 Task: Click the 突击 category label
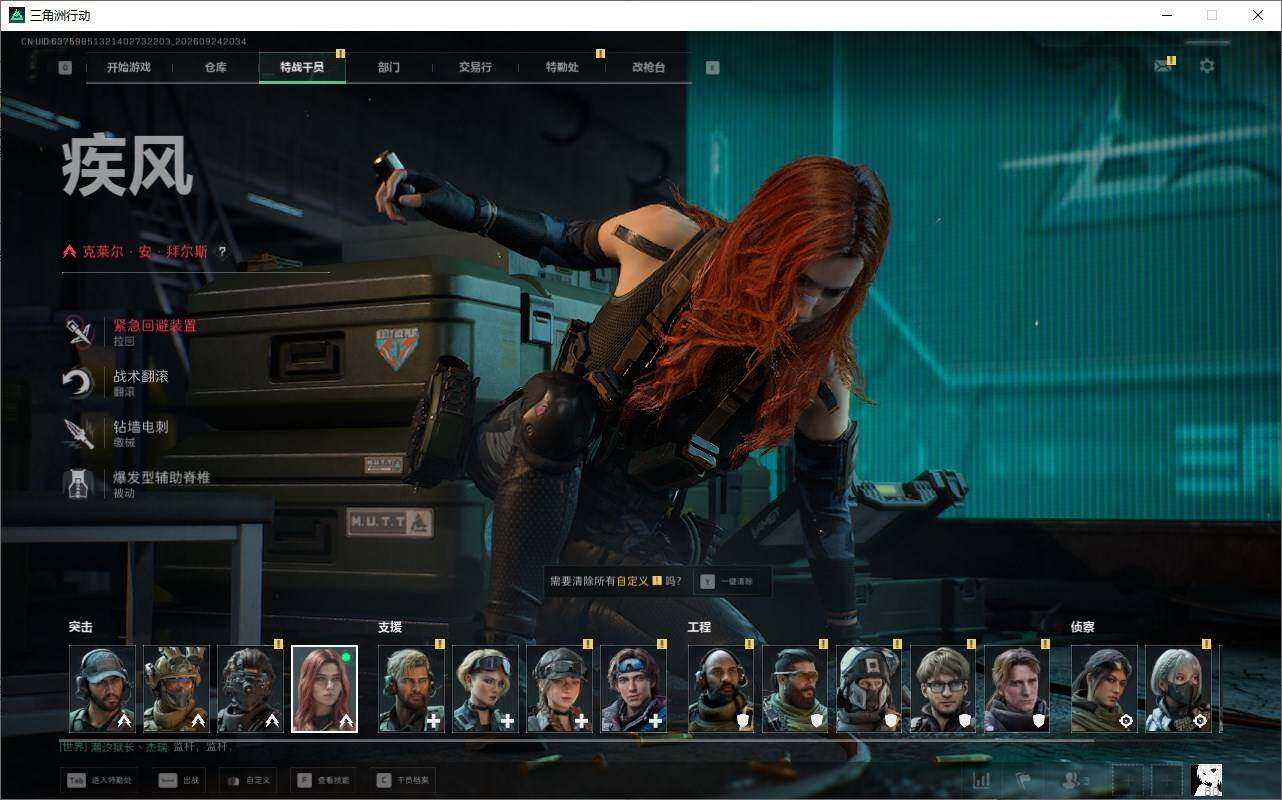coord(80,627)
